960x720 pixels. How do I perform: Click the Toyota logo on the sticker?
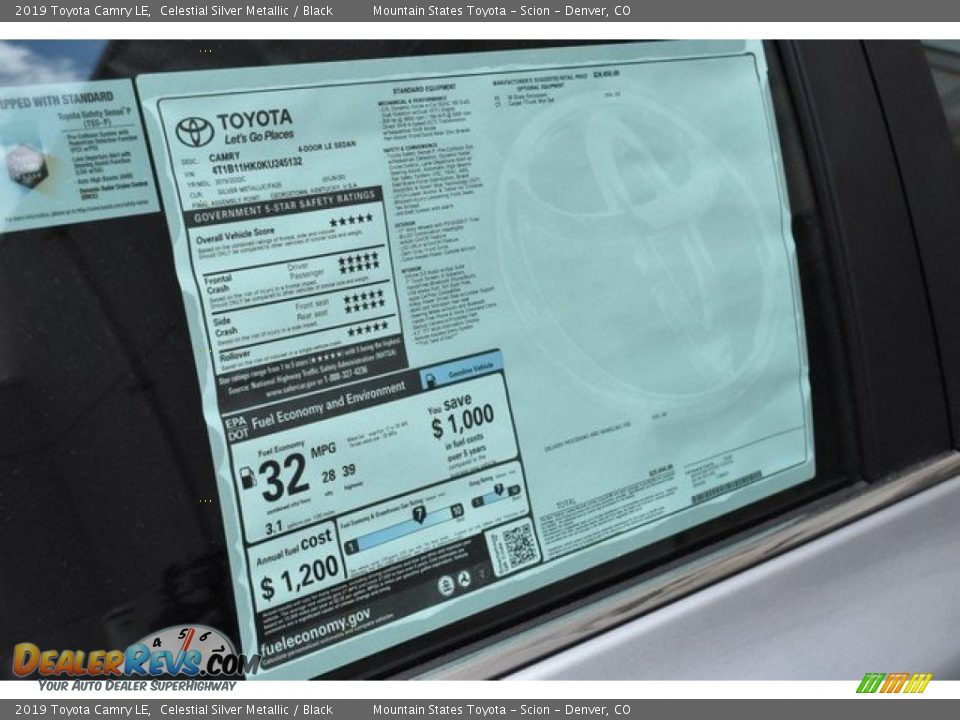(194, 131)
